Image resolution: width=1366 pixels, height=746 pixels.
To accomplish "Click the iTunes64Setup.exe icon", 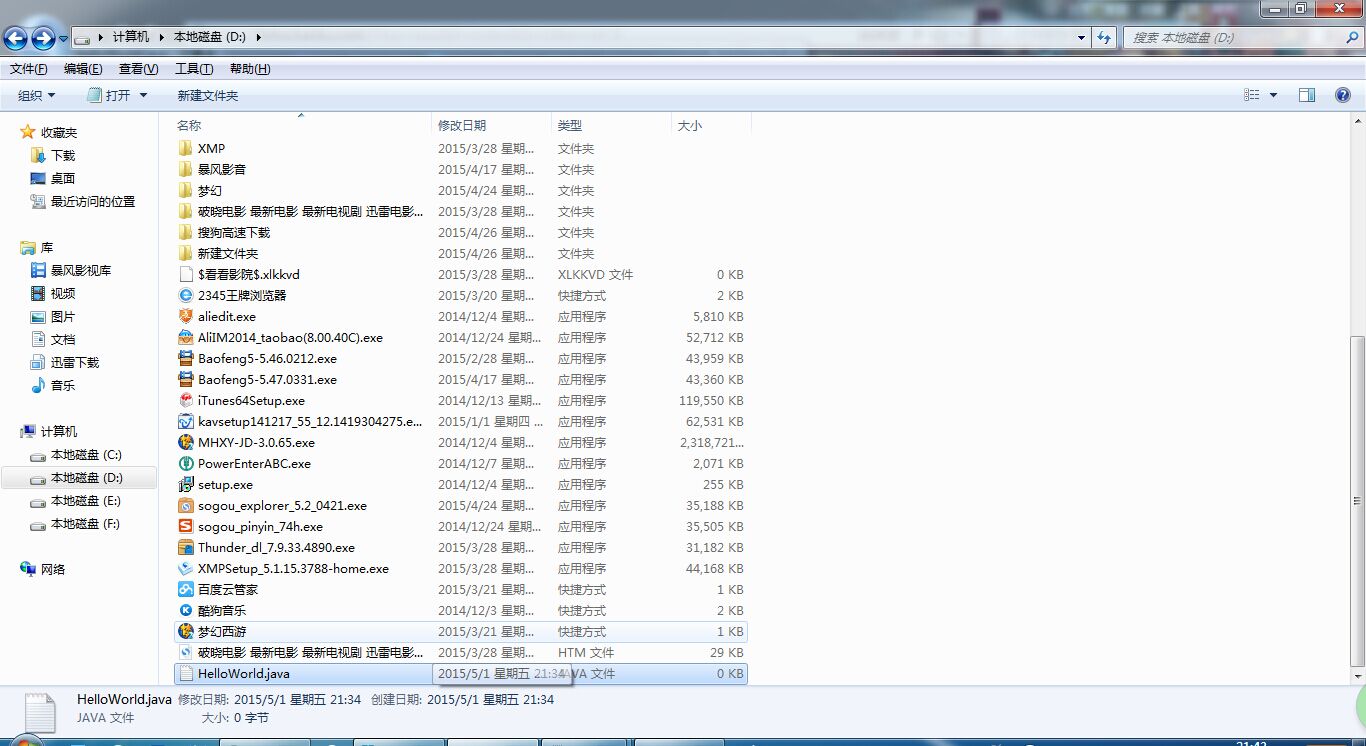I will coord(185,401).
